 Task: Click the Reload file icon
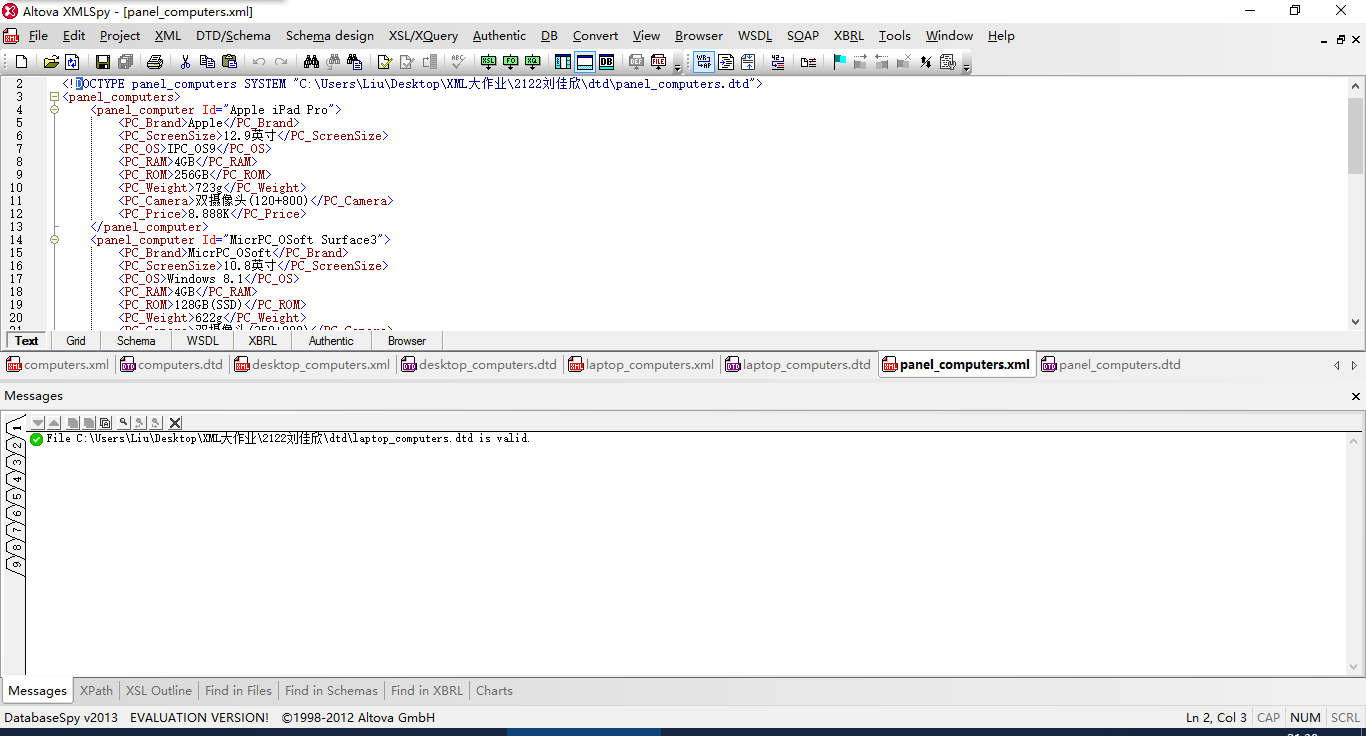[72, 62]
